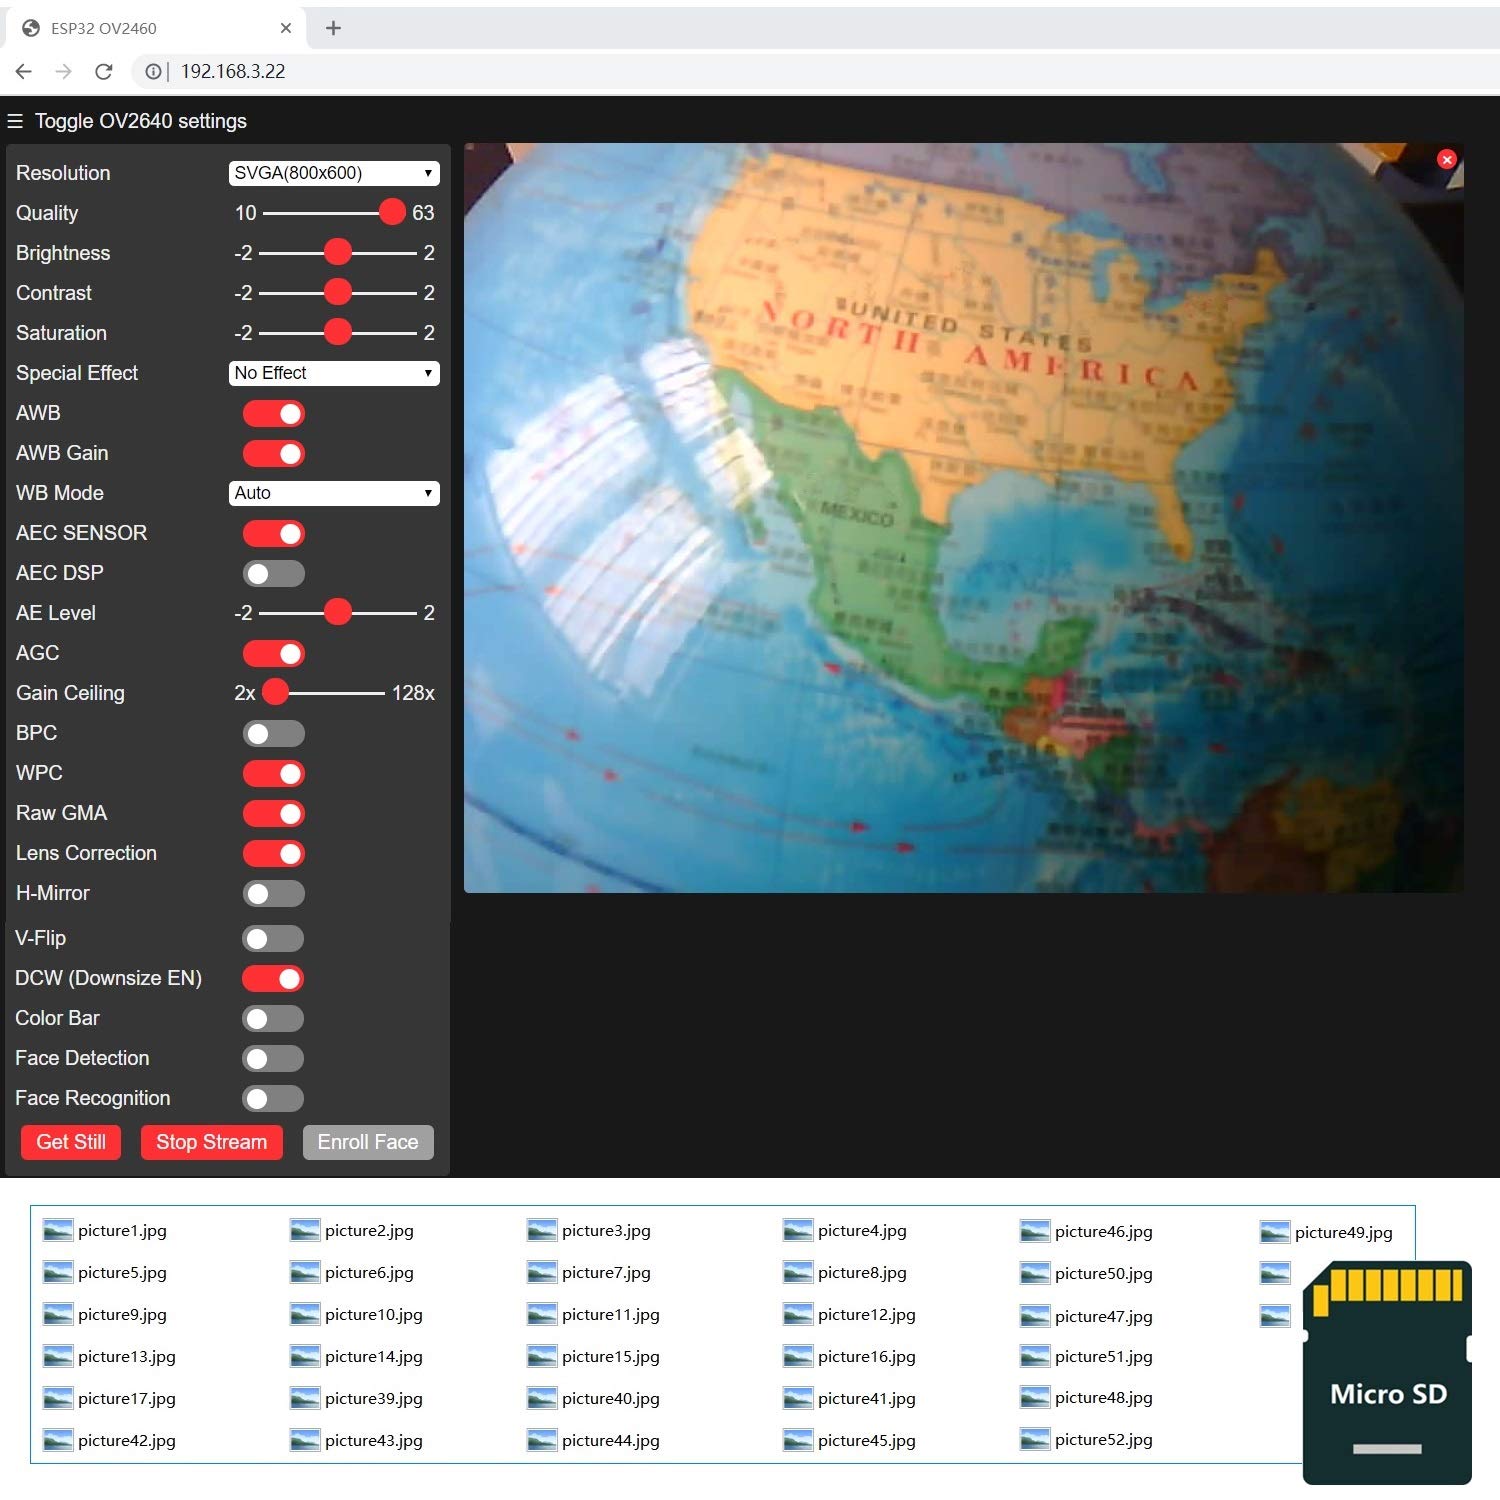Click the Micro SD card icon

[x=1387, y=1372]
